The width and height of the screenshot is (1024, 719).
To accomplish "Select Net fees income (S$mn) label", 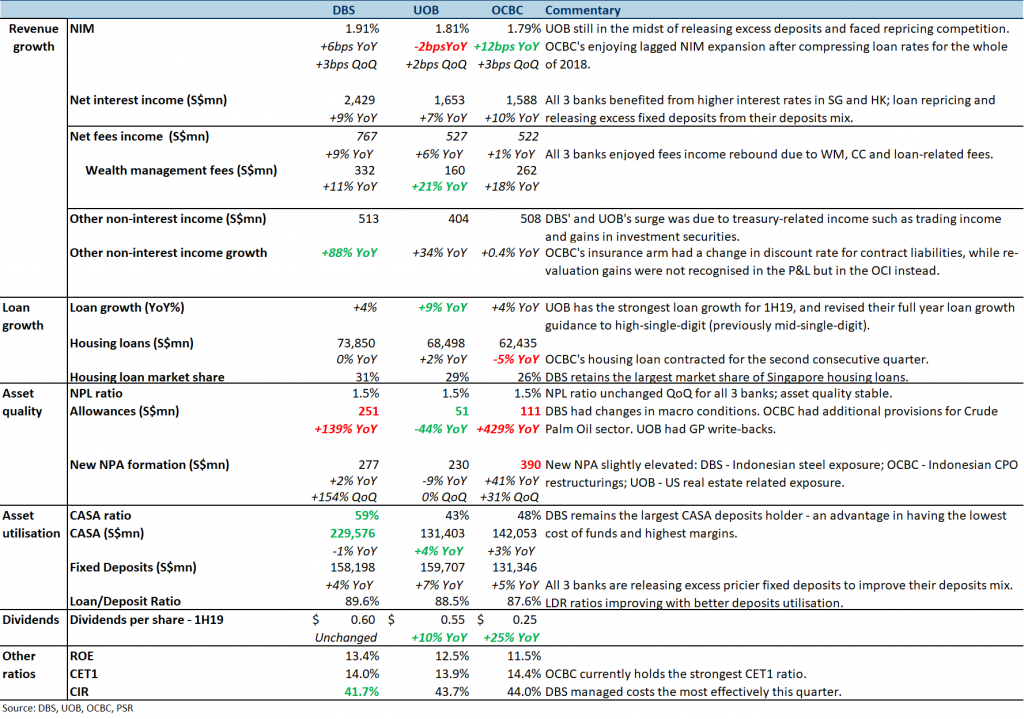I will coord(139,136).
